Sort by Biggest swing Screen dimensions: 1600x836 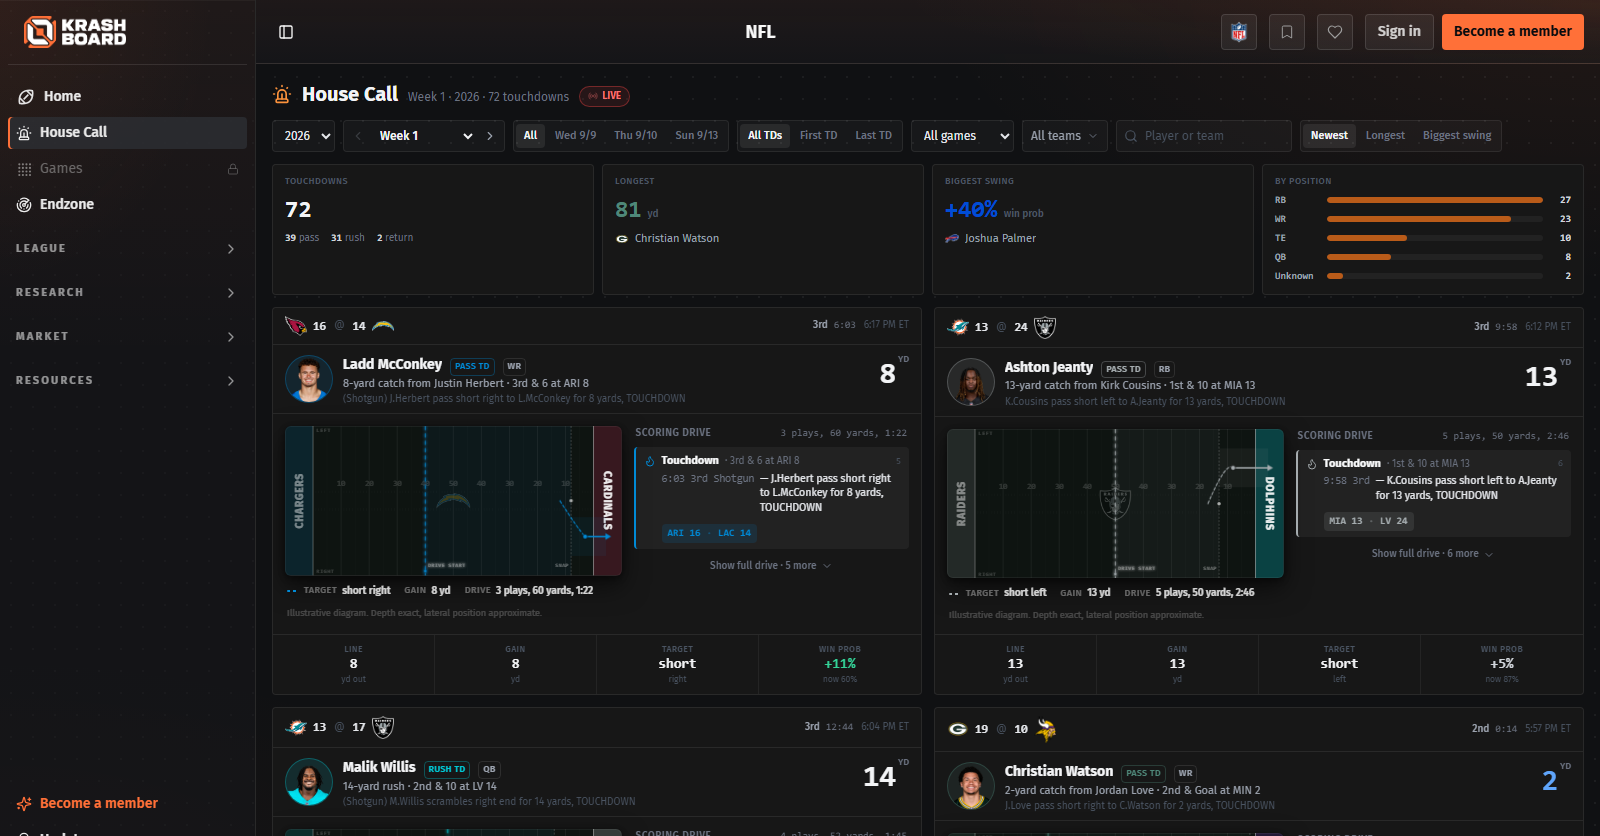1457,136
